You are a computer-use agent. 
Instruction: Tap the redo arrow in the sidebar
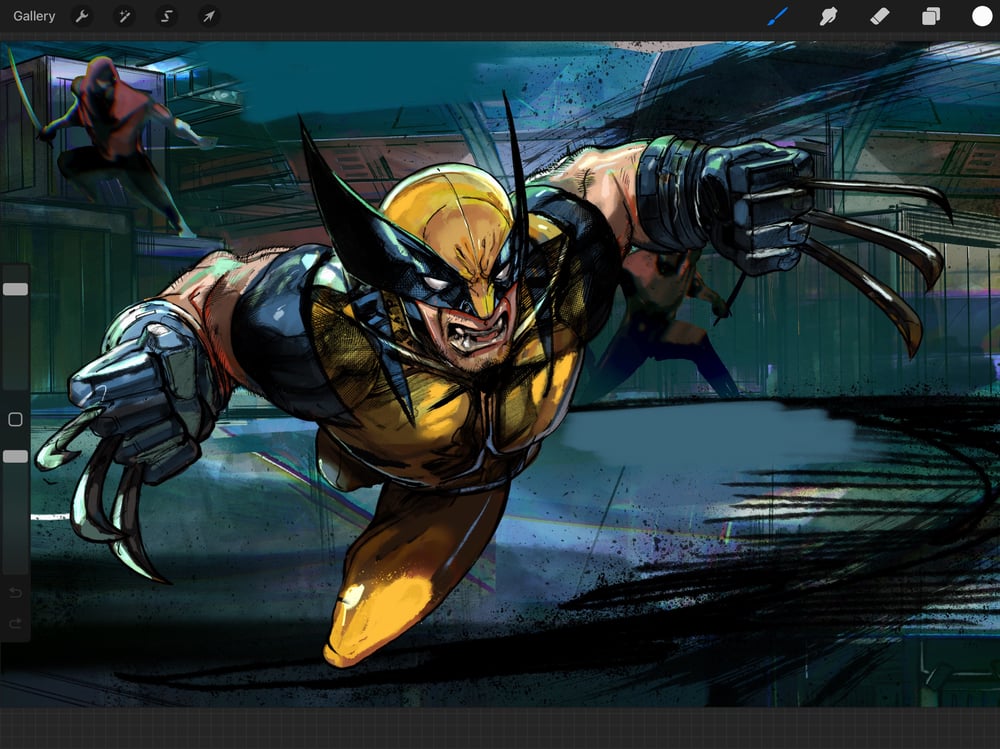tap(15, 623)
